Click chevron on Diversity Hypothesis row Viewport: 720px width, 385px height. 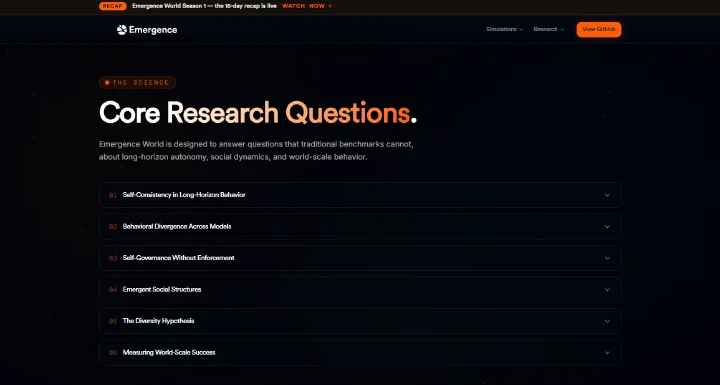tap(607, 321)
